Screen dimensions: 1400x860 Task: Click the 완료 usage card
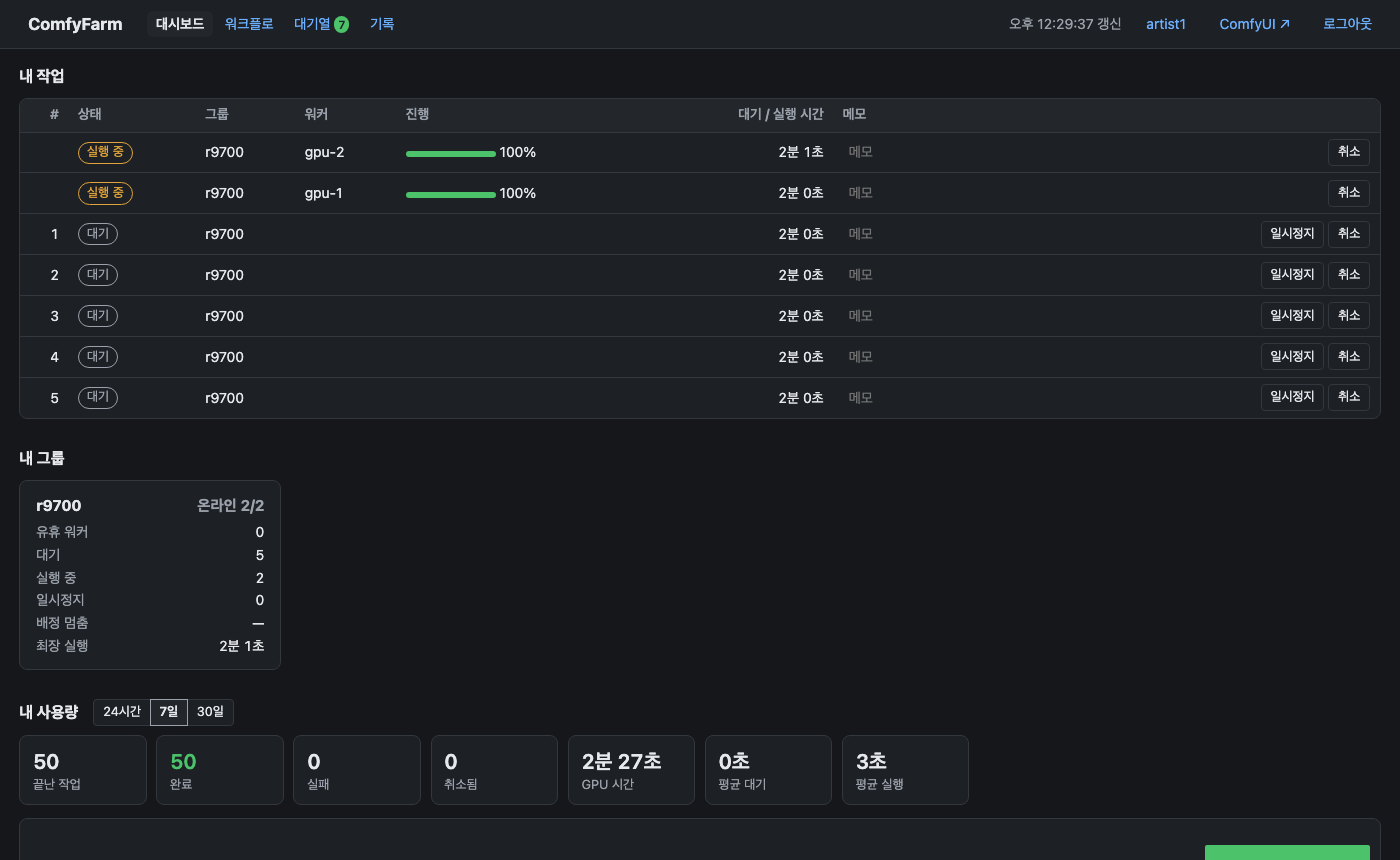[220, 770]
